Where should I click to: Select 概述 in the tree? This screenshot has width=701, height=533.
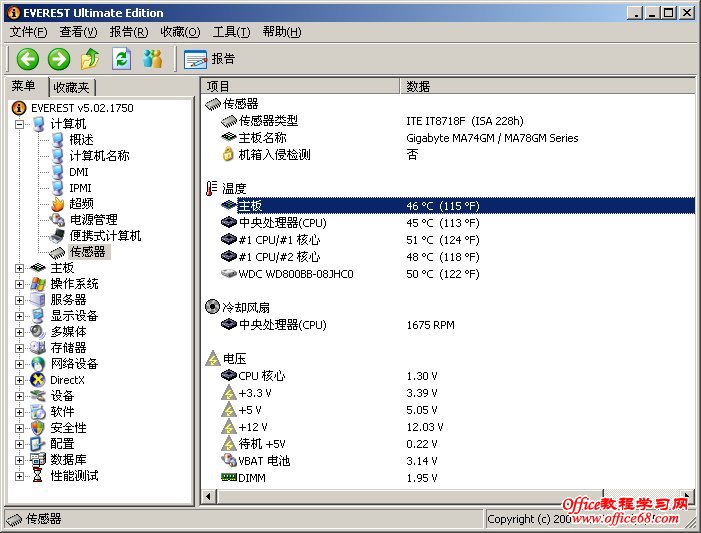81,140
